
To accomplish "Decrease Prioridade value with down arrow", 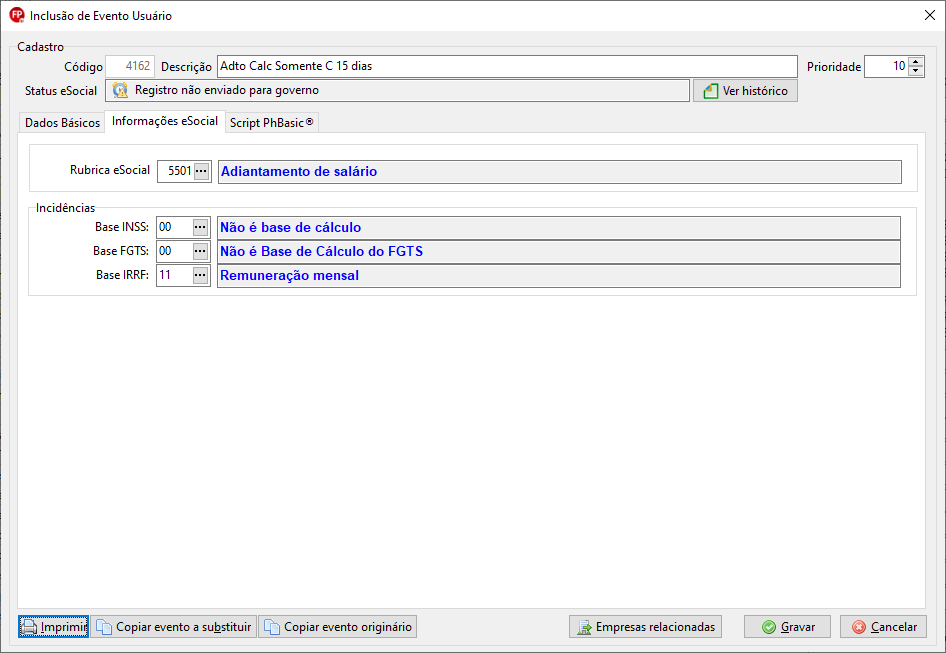I will tap(916, 71).
